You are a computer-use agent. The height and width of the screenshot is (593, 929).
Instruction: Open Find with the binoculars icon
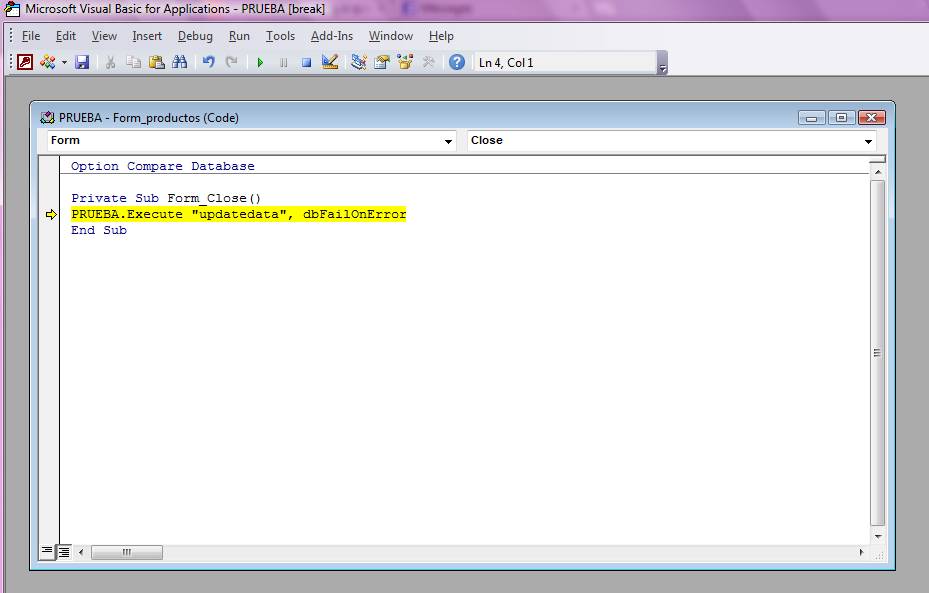coord(180,62)
